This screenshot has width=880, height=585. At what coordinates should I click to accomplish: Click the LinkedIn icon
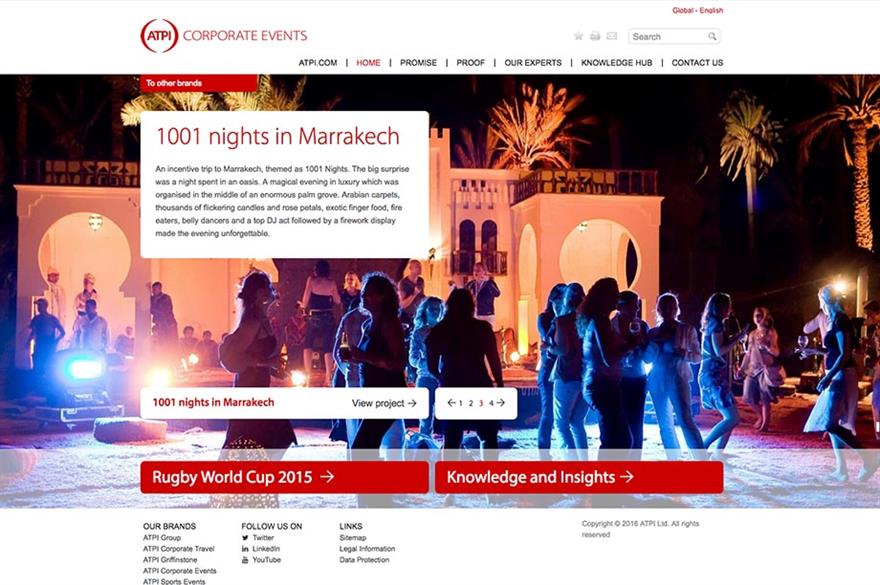click(245, 549)
